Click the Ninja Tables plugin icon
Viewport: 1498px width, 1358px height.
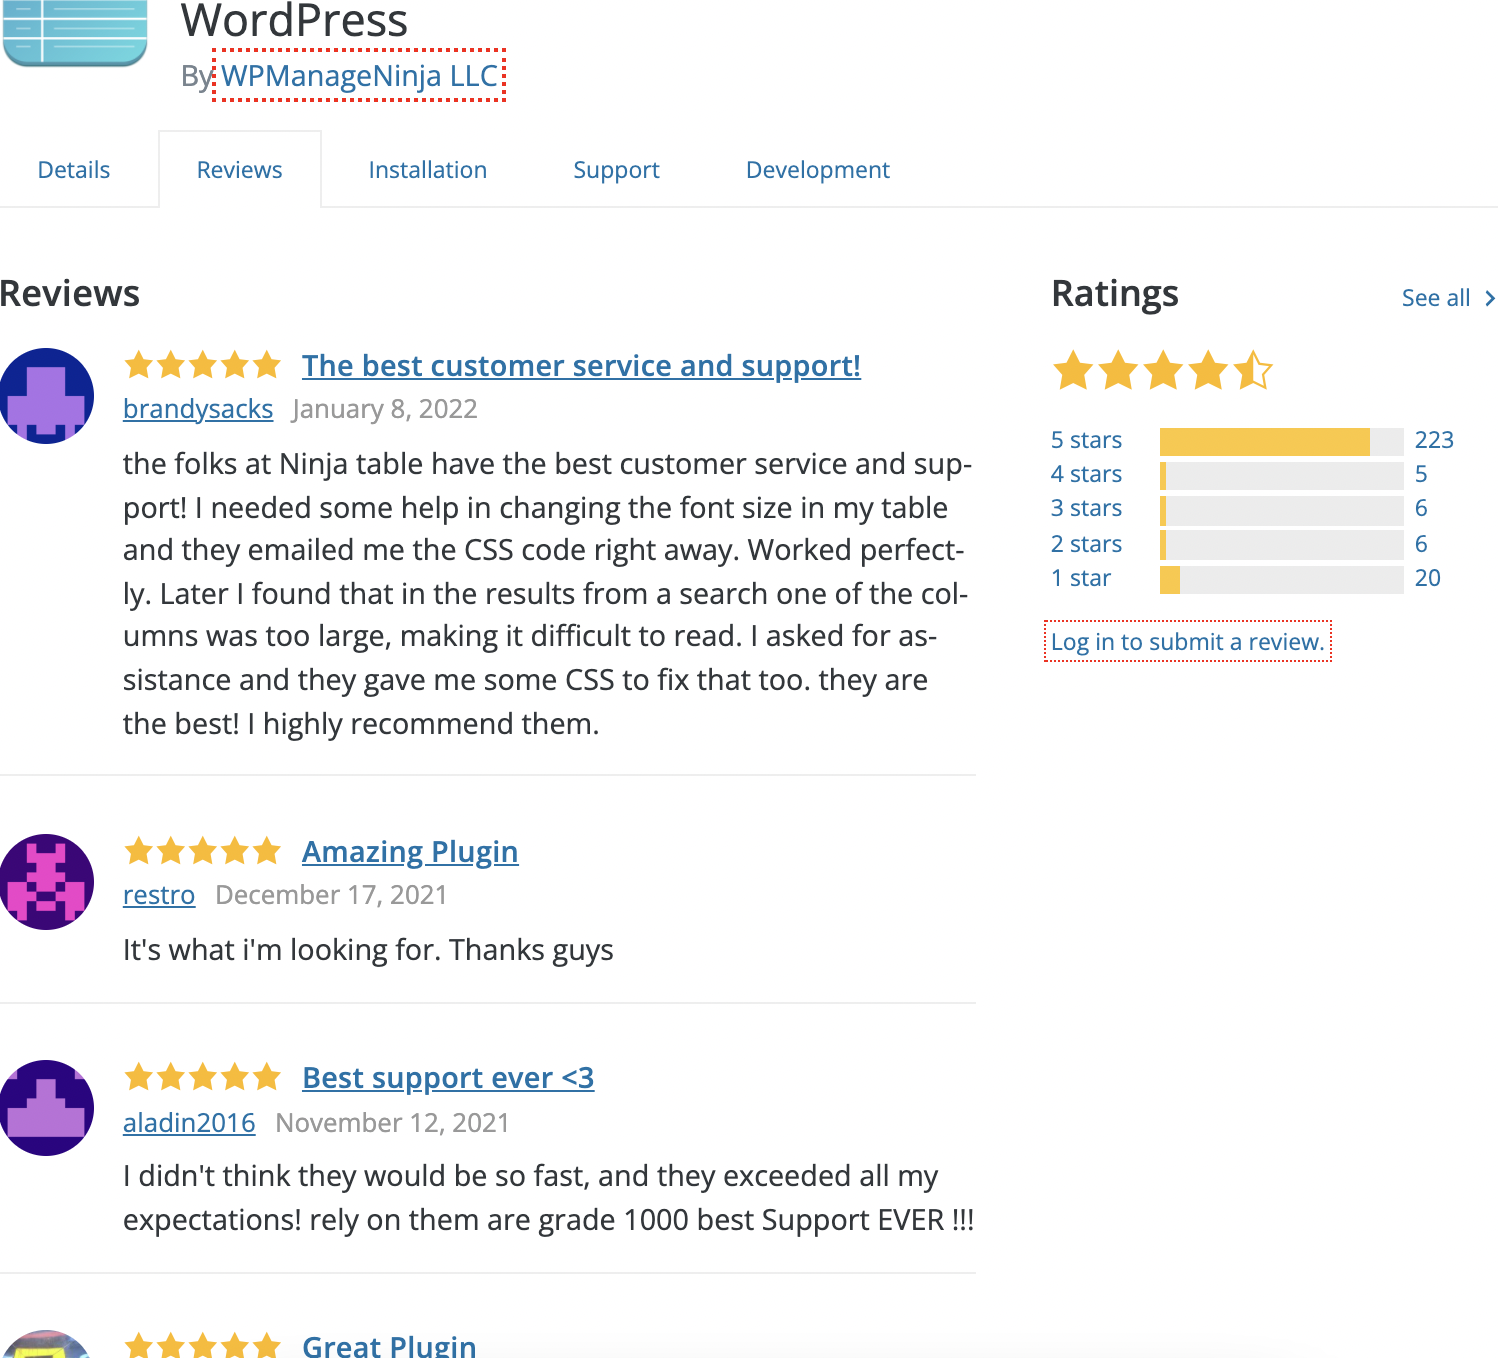coord(74,32)
